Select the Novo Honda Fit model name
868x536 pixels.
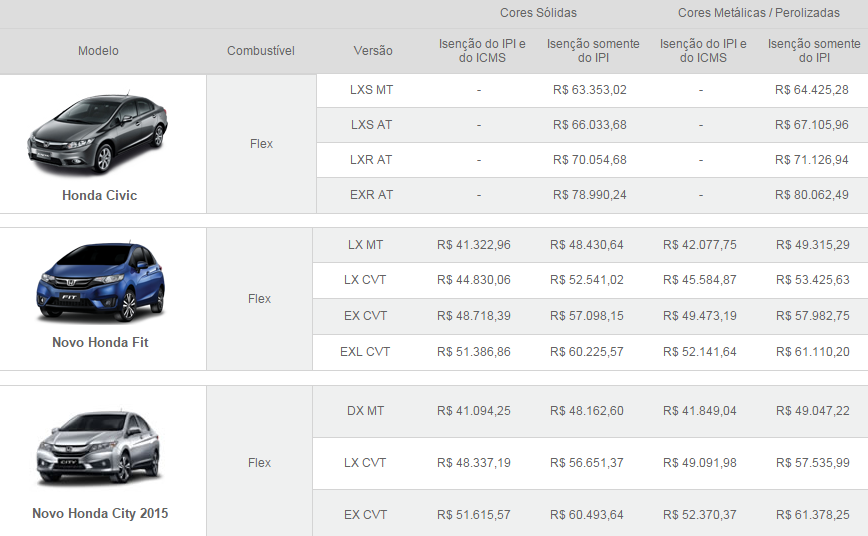pyautogui.click(x=100, y=342)
